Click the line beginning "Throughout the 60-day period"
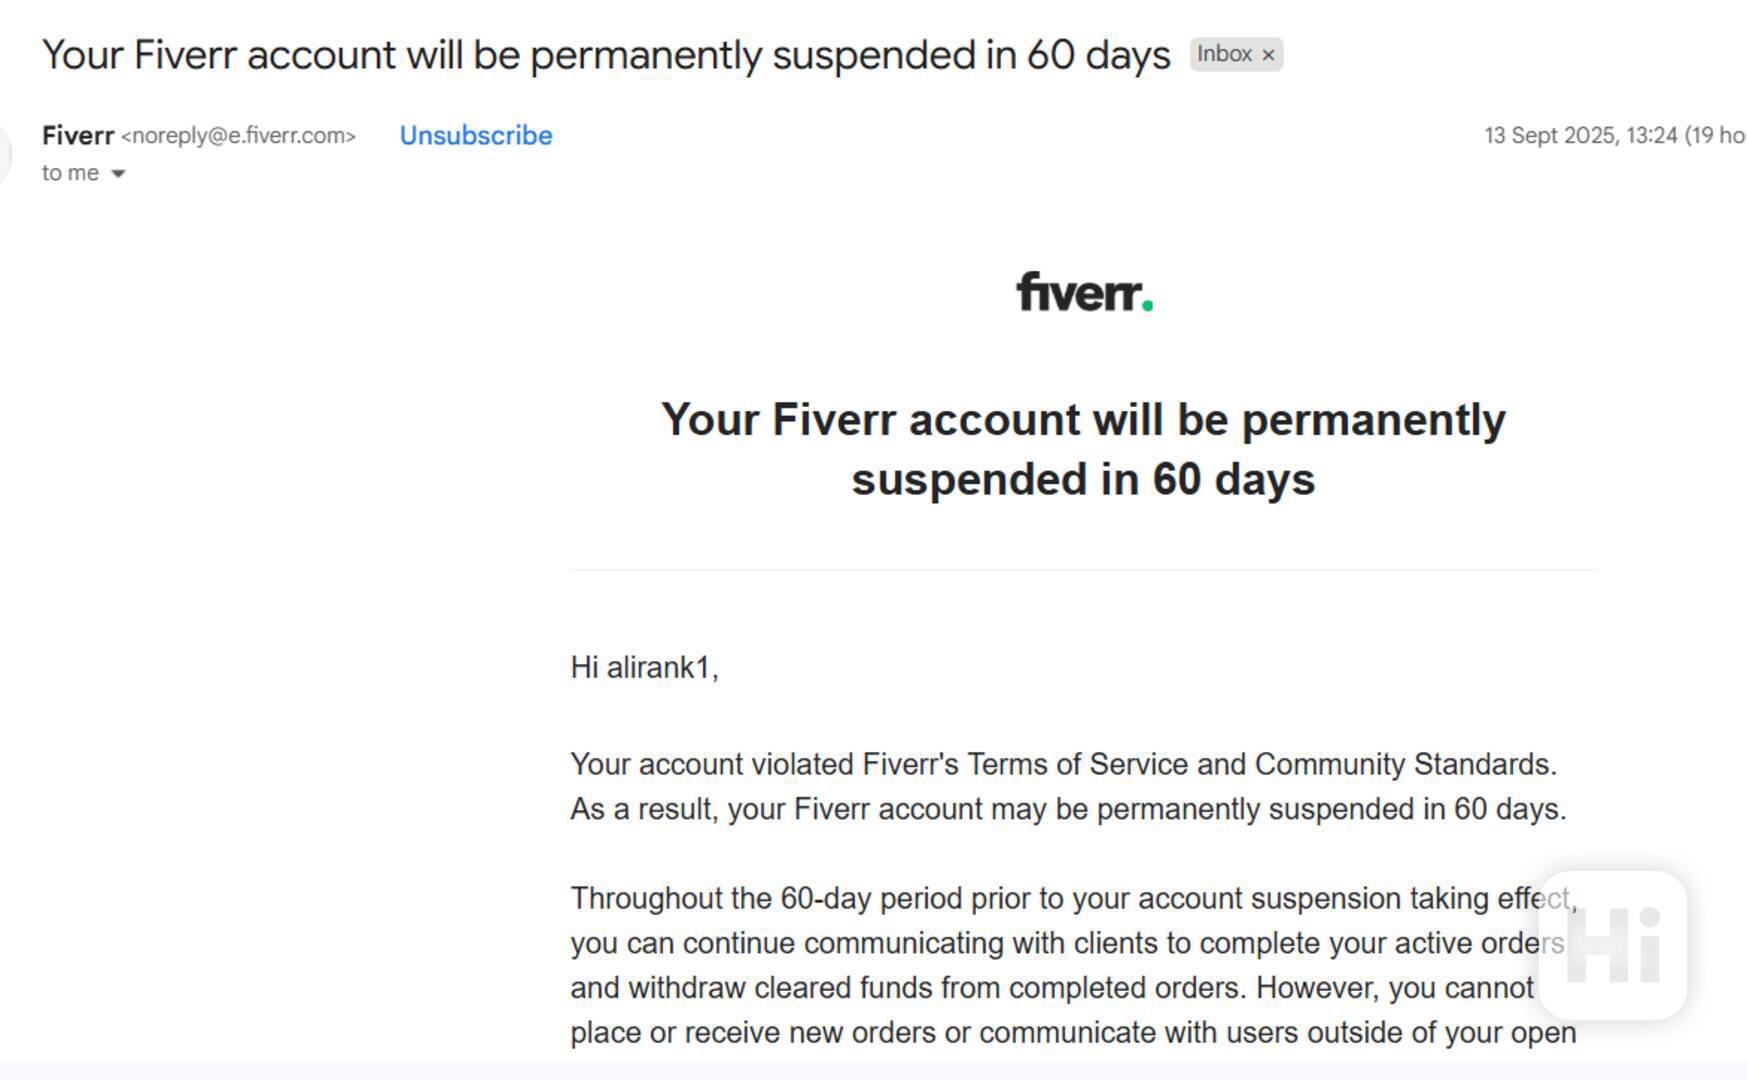This screenshot has height=1080, width=1747. point(1074,898)
